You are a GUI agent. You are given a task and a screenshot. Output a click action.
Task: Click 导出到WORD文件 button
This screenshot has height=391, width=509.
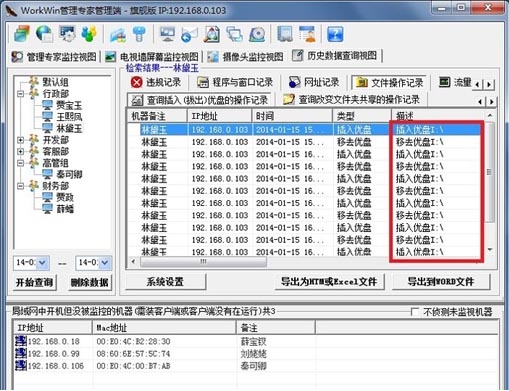click(441, 282)
